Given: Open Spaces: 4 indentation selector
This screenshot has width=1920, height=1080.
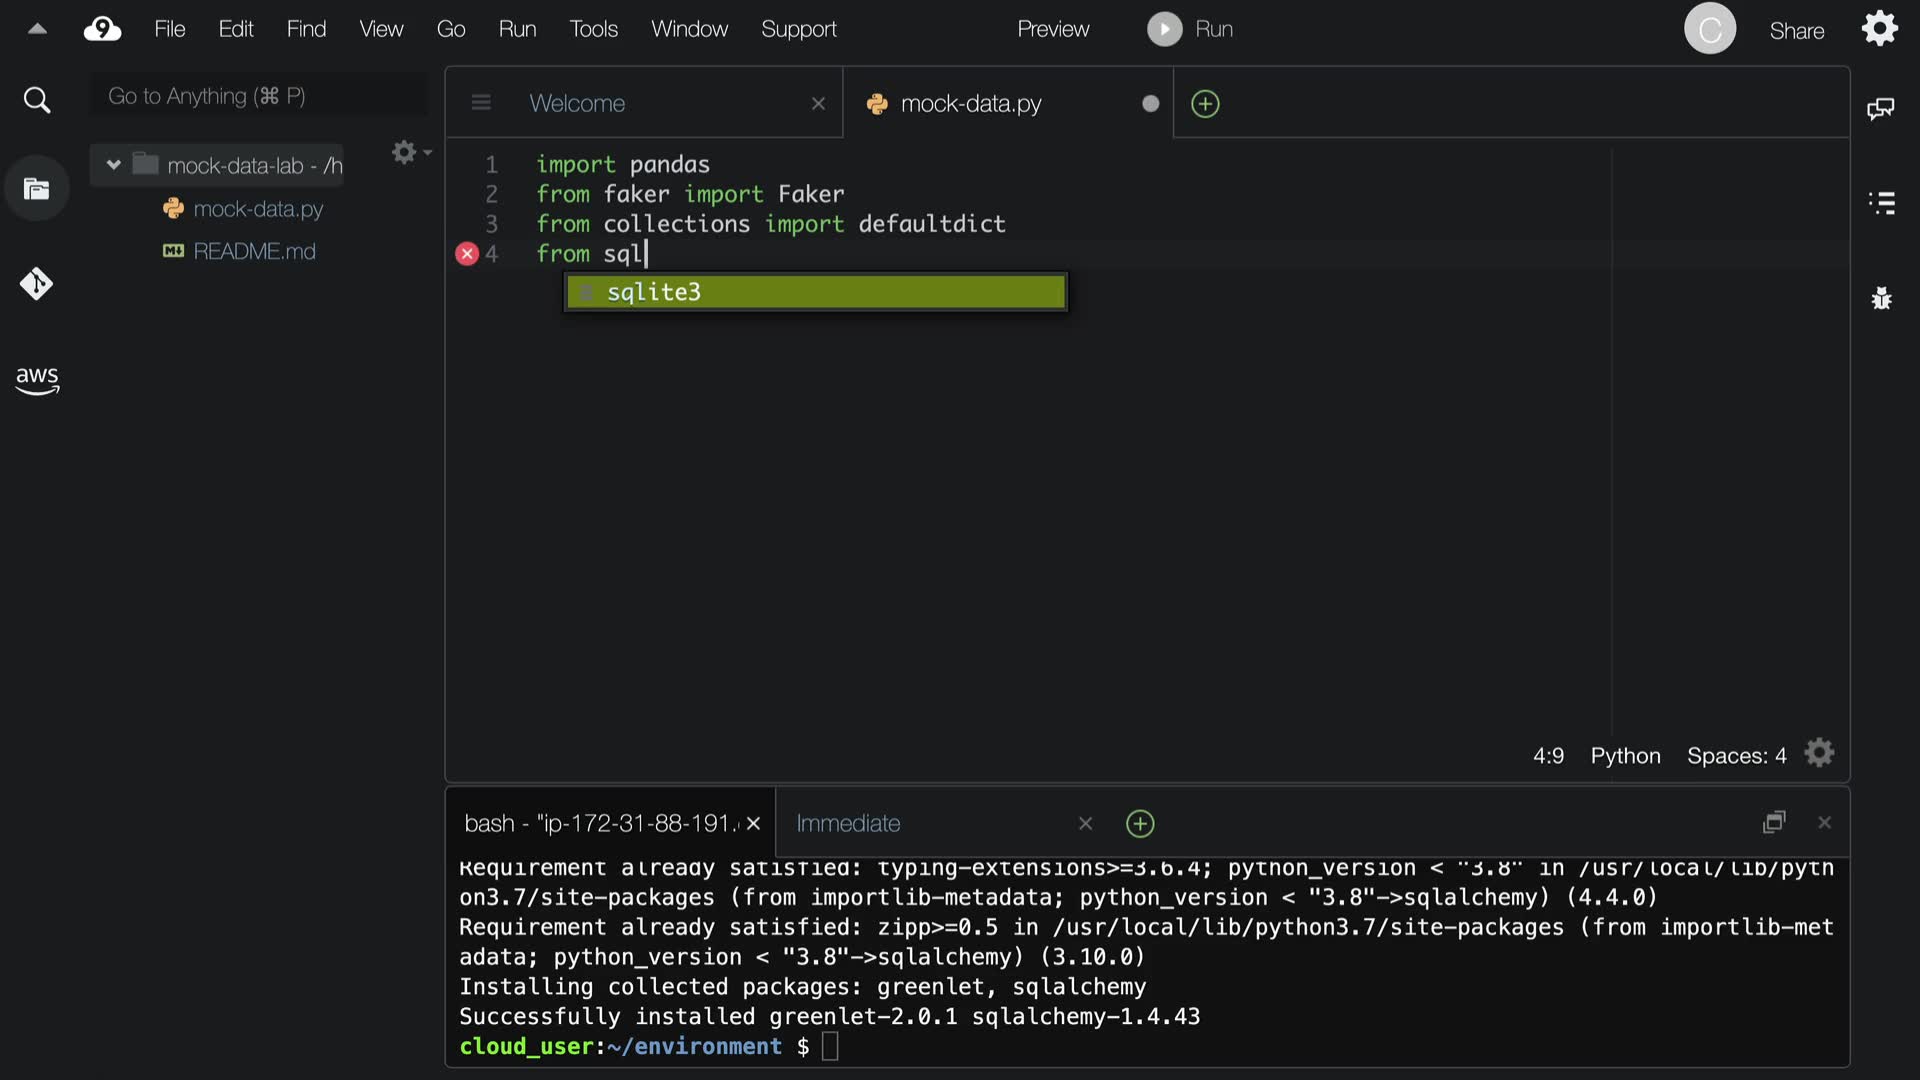Looking at the screenshot, I should (1736, 756).
